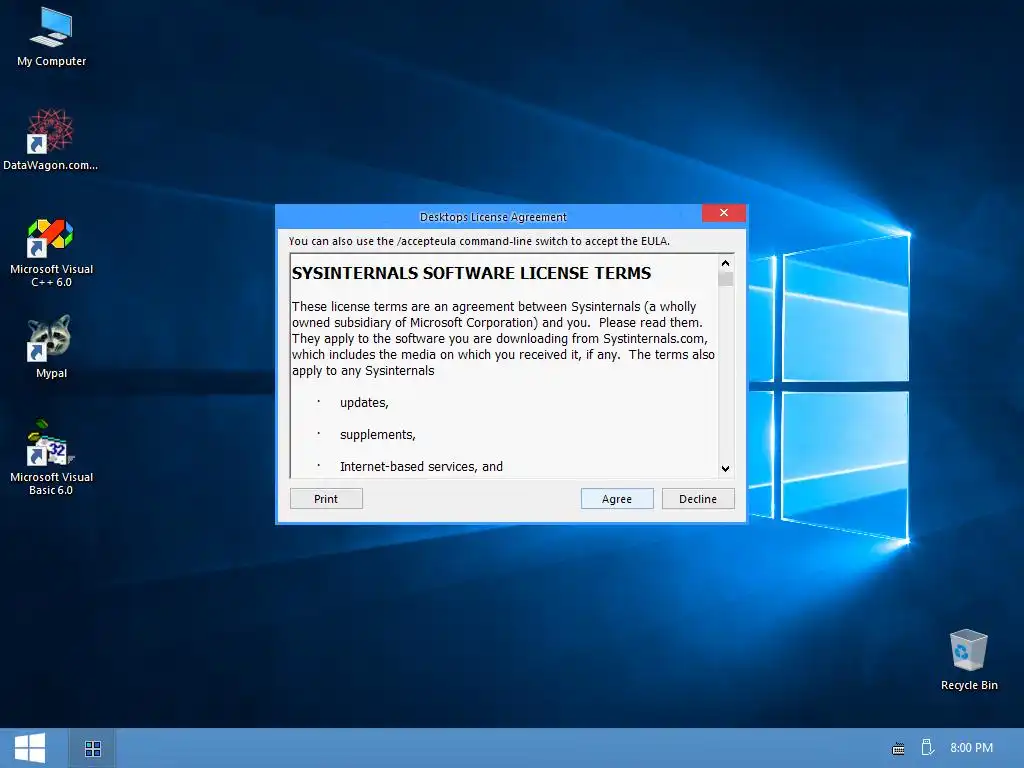Close the Desktops License Agreement dialog
Viewport: 1024px width, 768px height.
(724, 213)
